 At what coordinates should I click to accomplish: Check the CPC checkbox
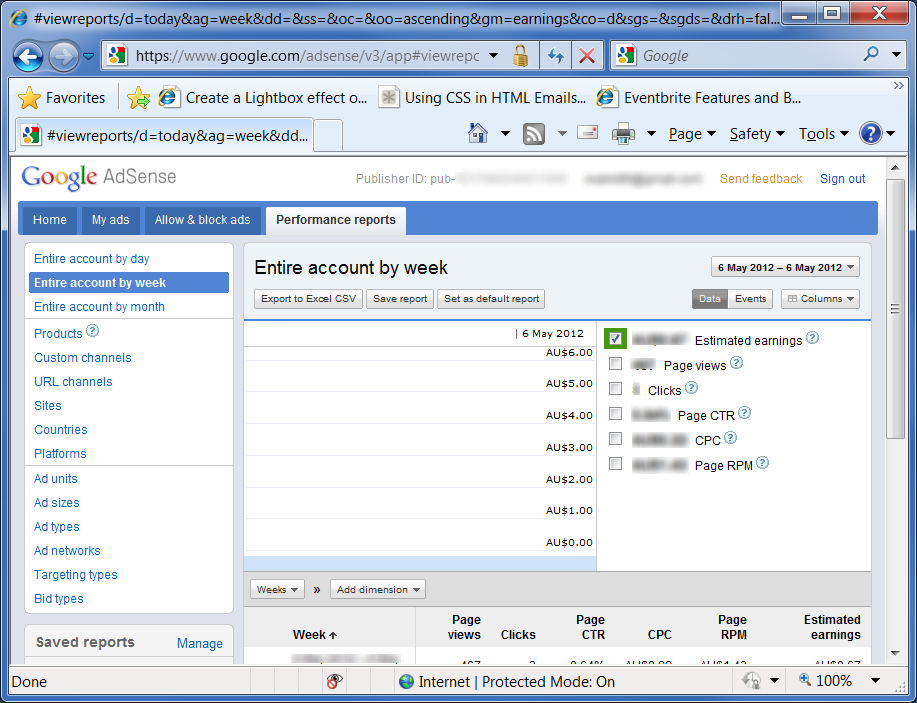tap(615, 439)
